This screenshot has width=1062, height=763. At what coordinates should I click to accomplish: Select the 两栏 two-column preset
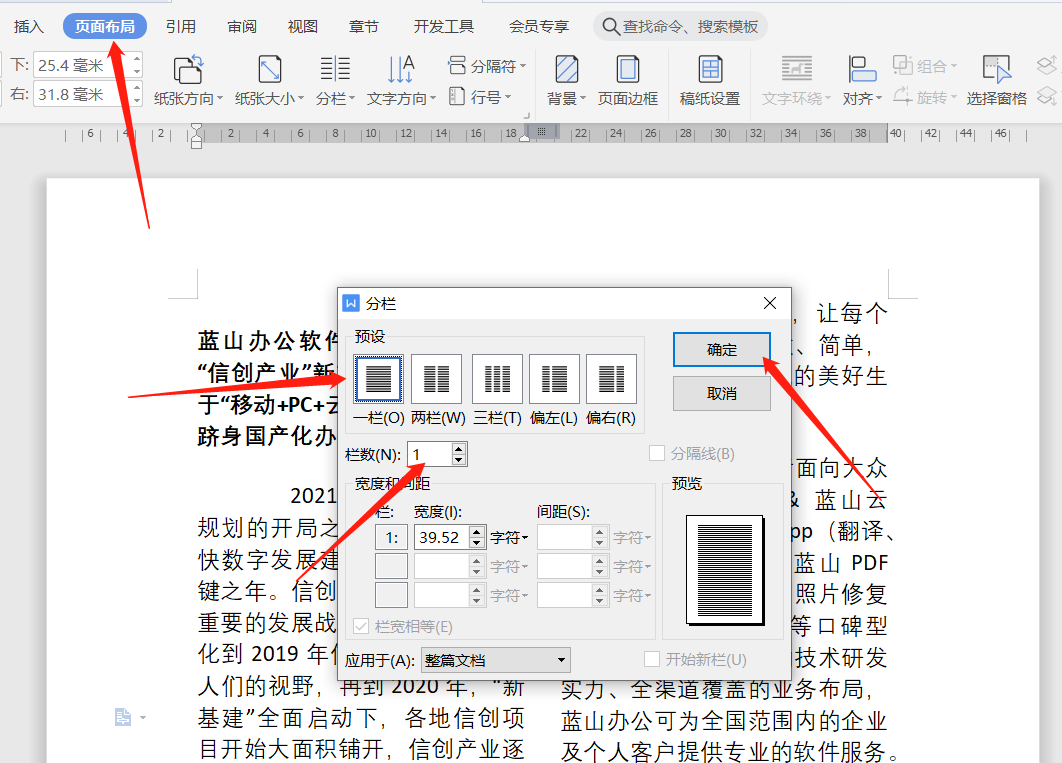[x=437, y=379]
